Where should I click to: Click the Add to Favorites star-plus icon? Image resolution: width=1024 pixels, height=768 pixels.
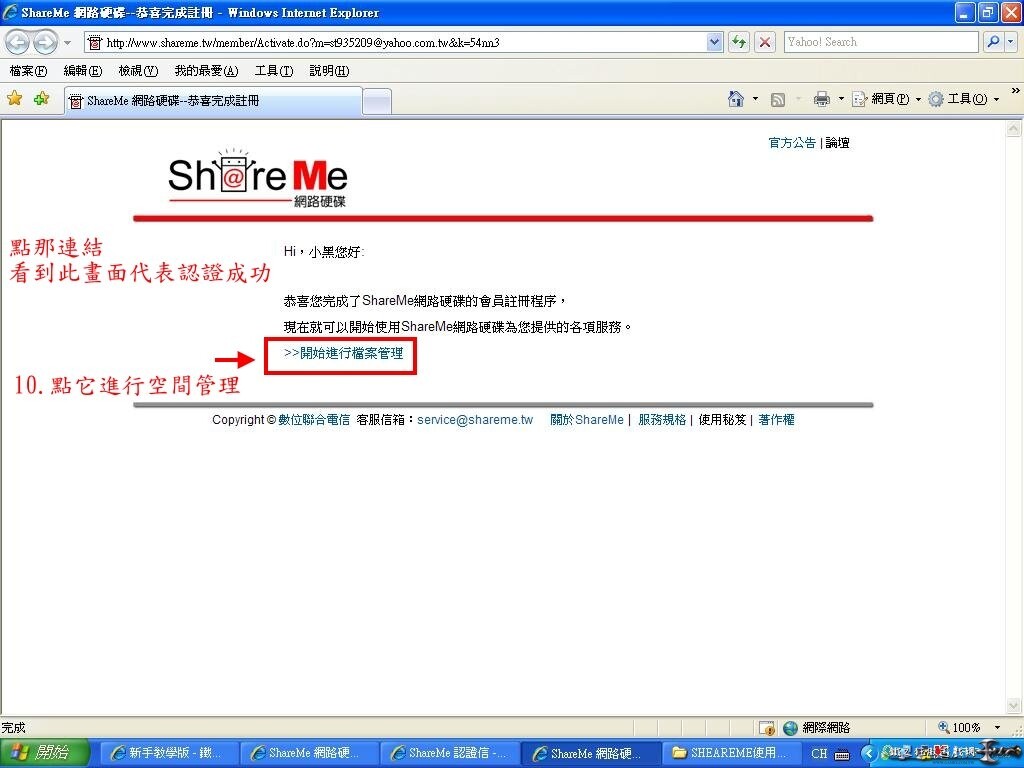pyautogui.click(x=41, y=99)
